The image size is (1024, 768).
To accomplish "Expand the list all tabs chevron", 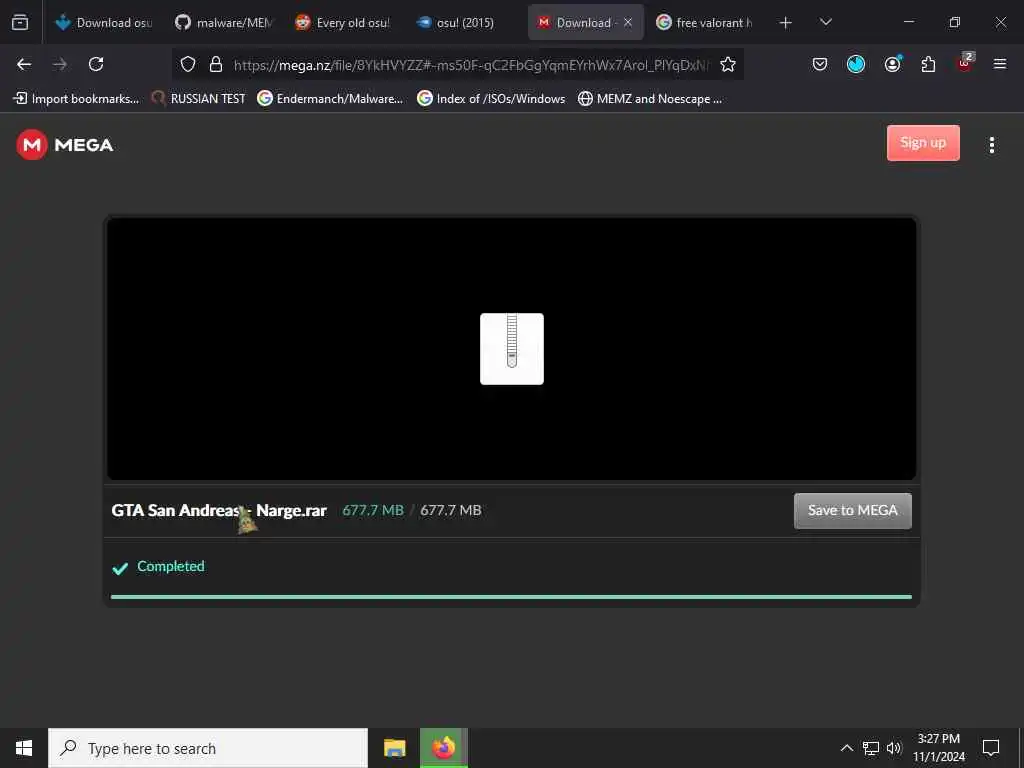I will click(825, 22).
